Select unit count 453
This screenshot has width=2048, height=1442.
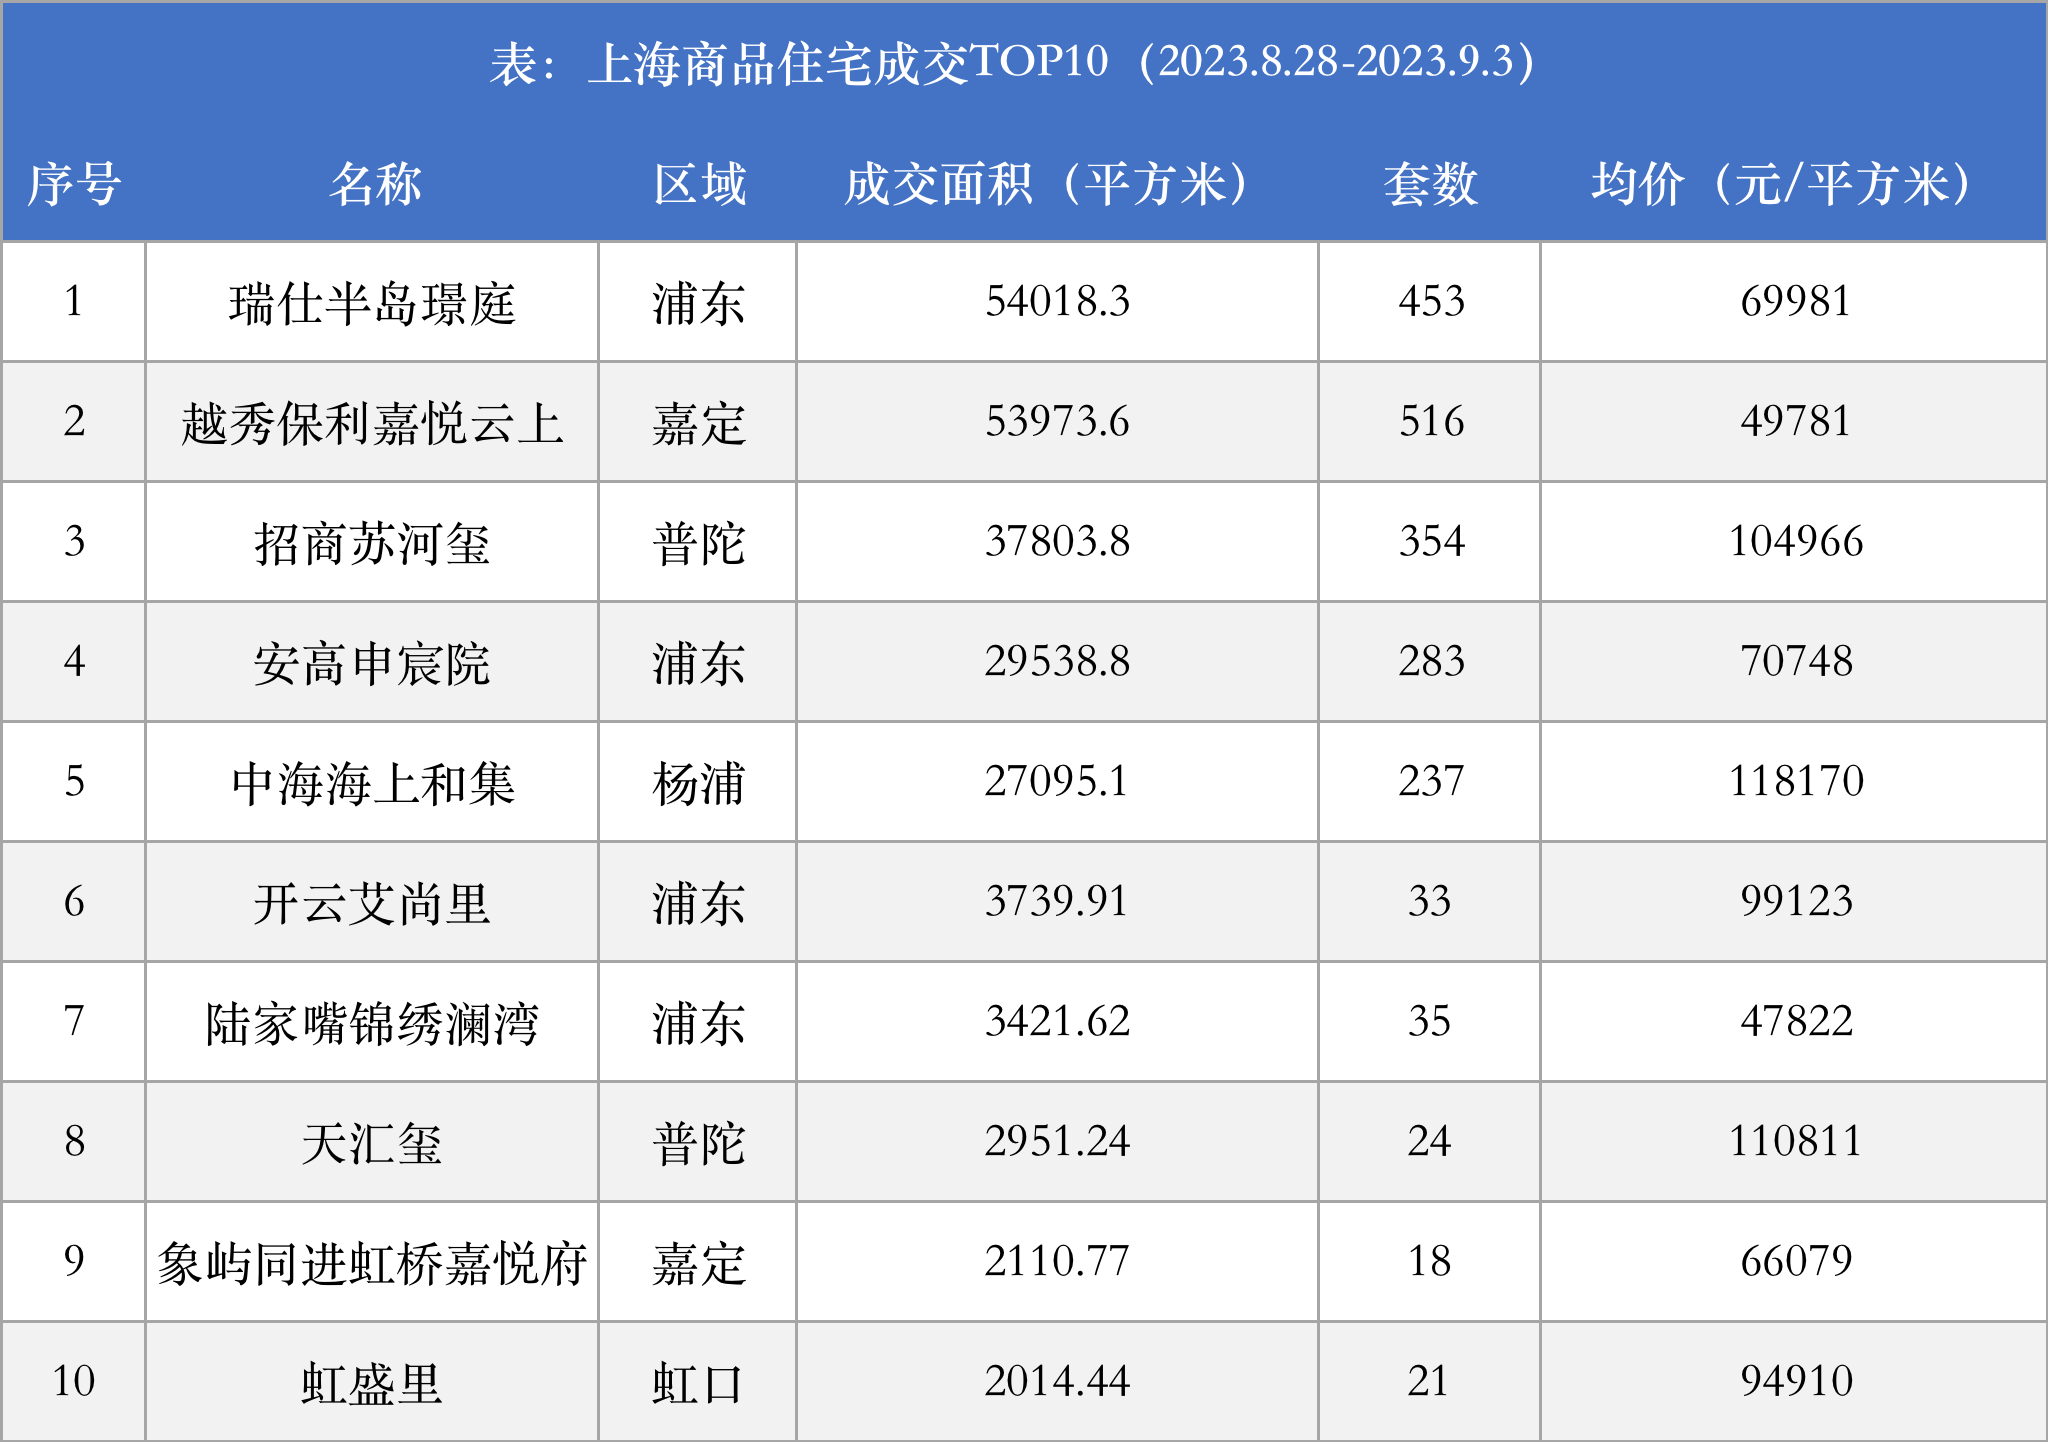[x=1431, y=301]
